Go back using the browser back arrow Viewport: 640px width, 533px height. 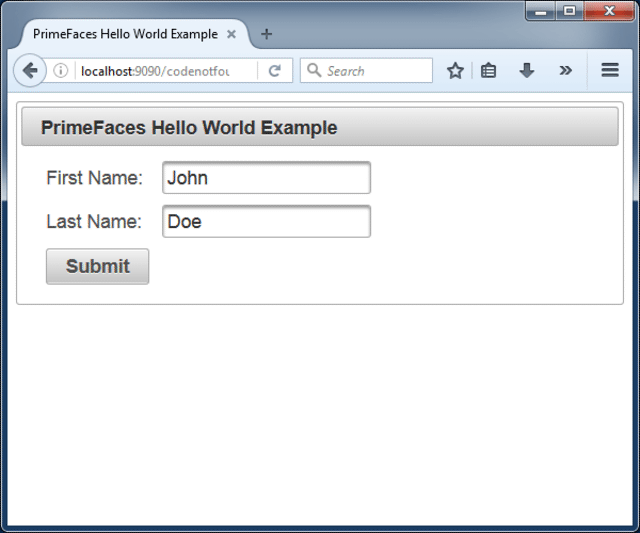pos(30,71)
